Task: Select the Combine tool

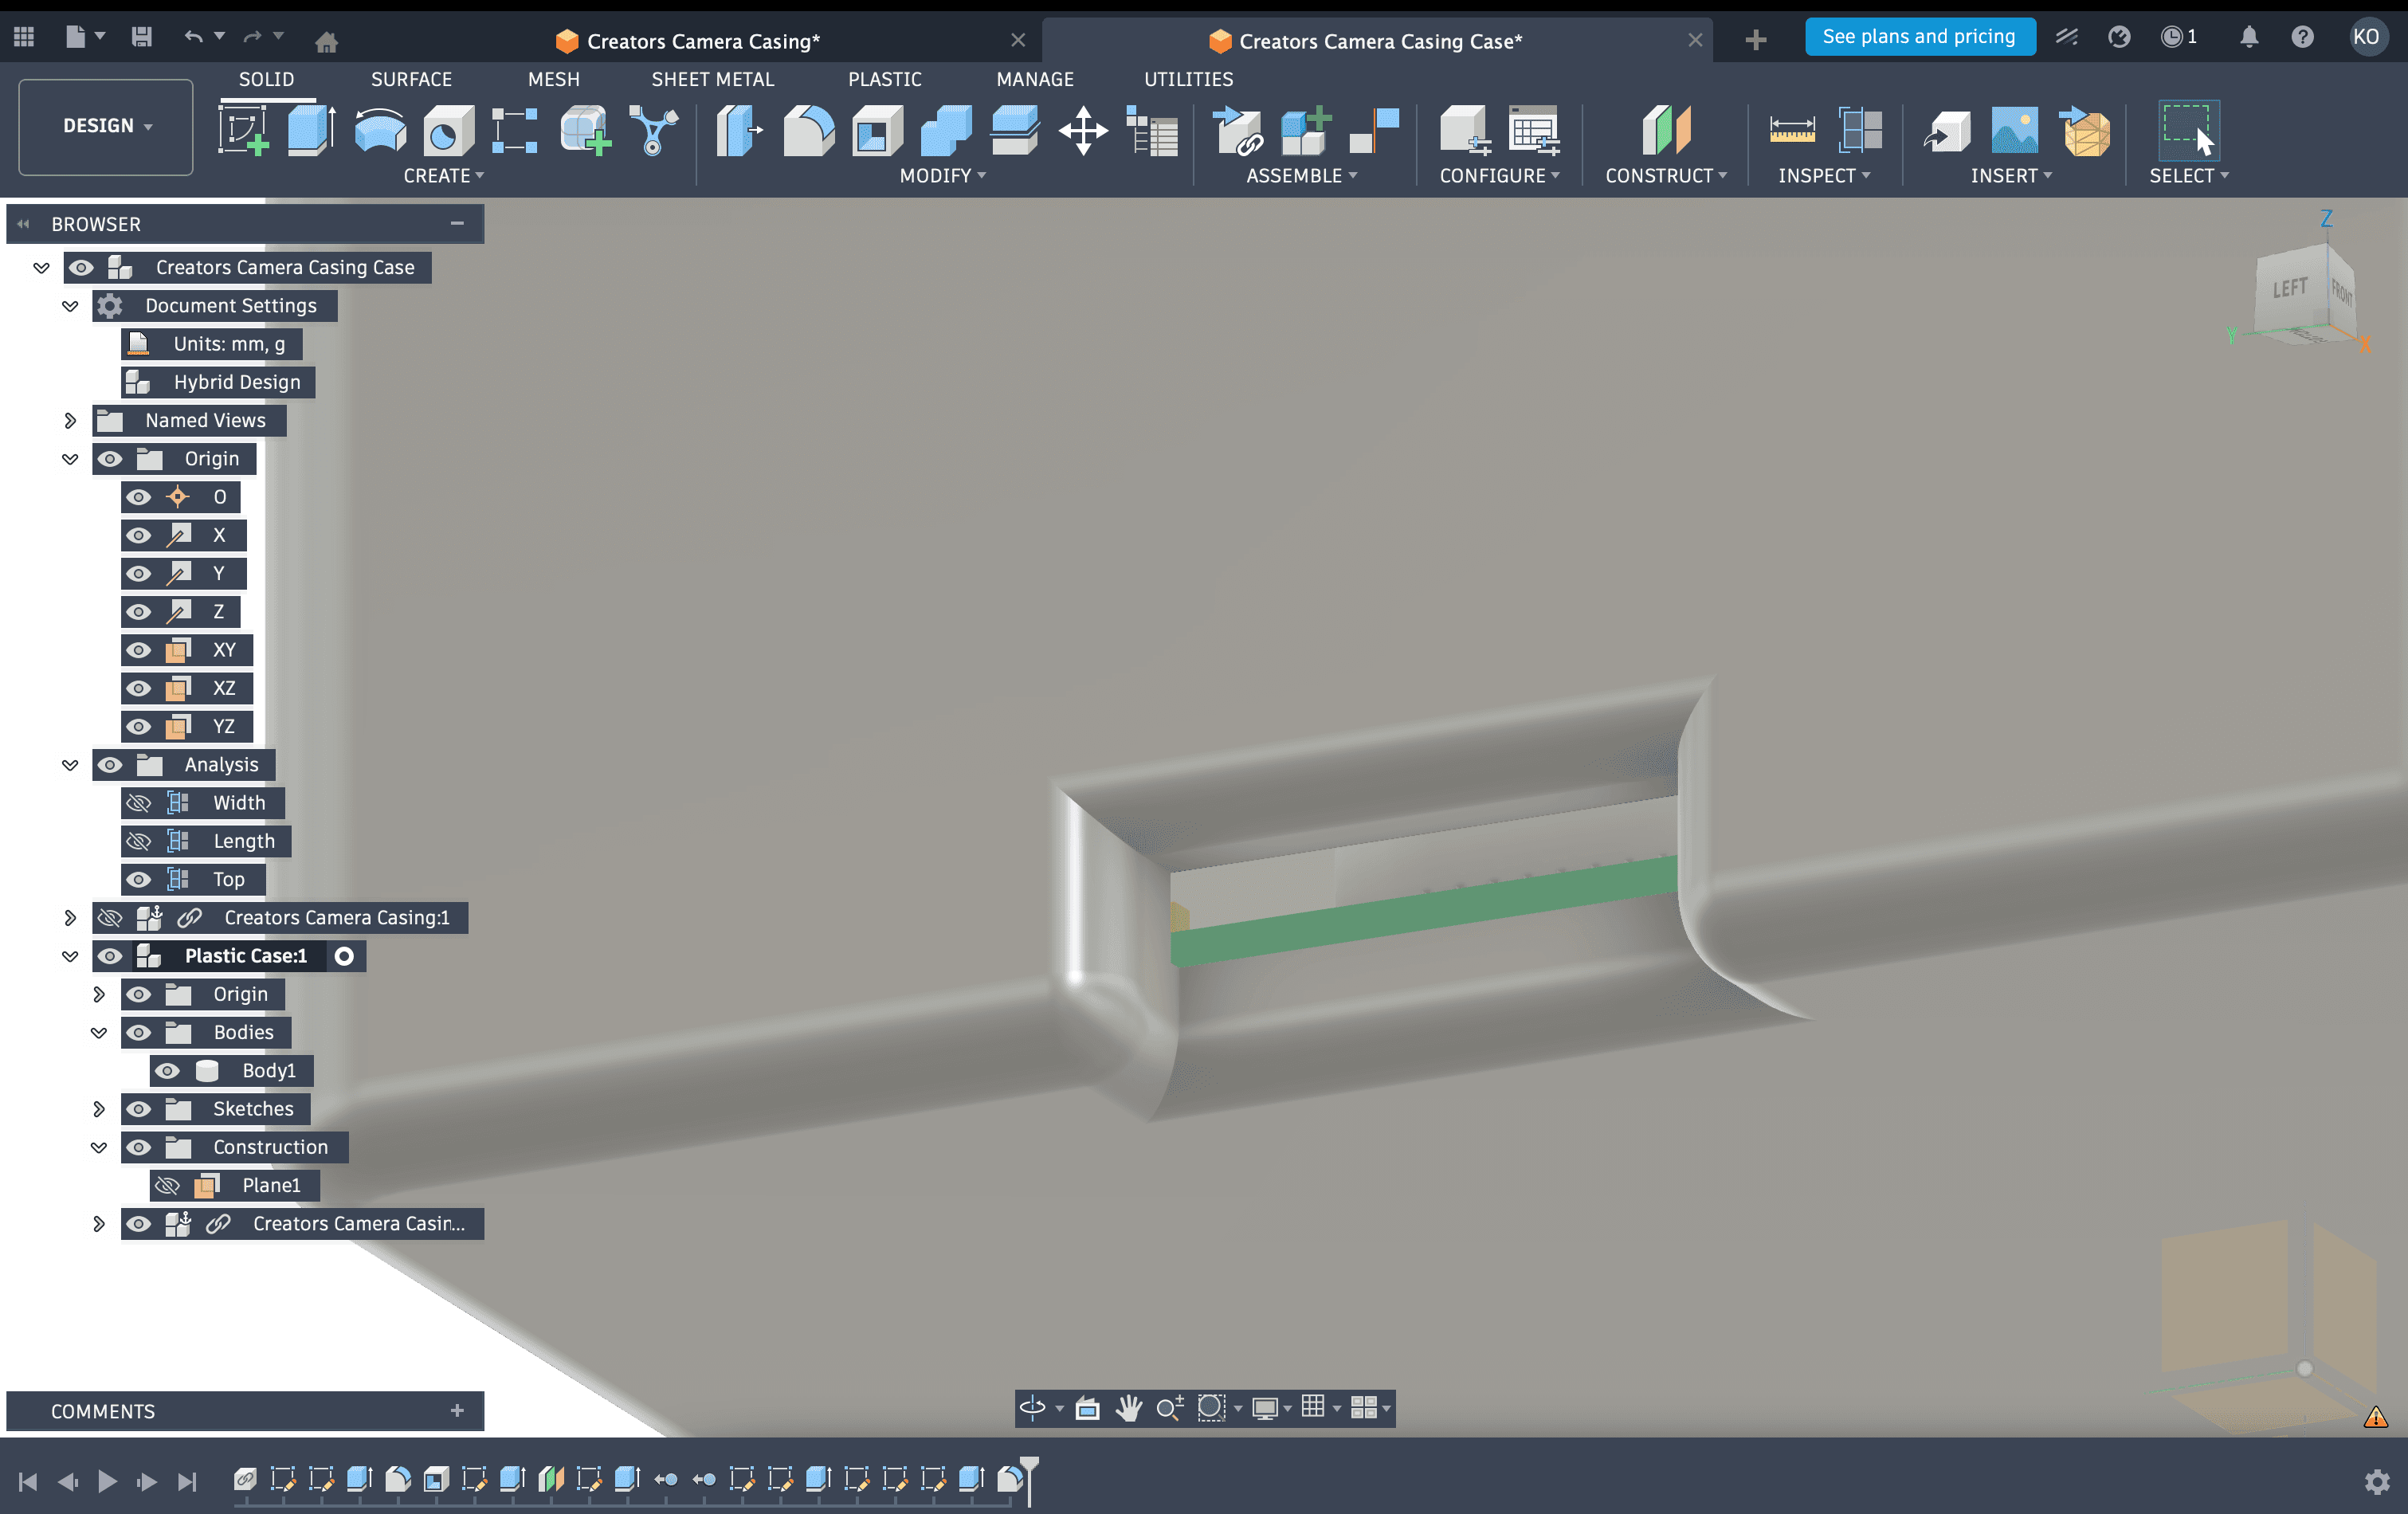Action: point(945,131)
